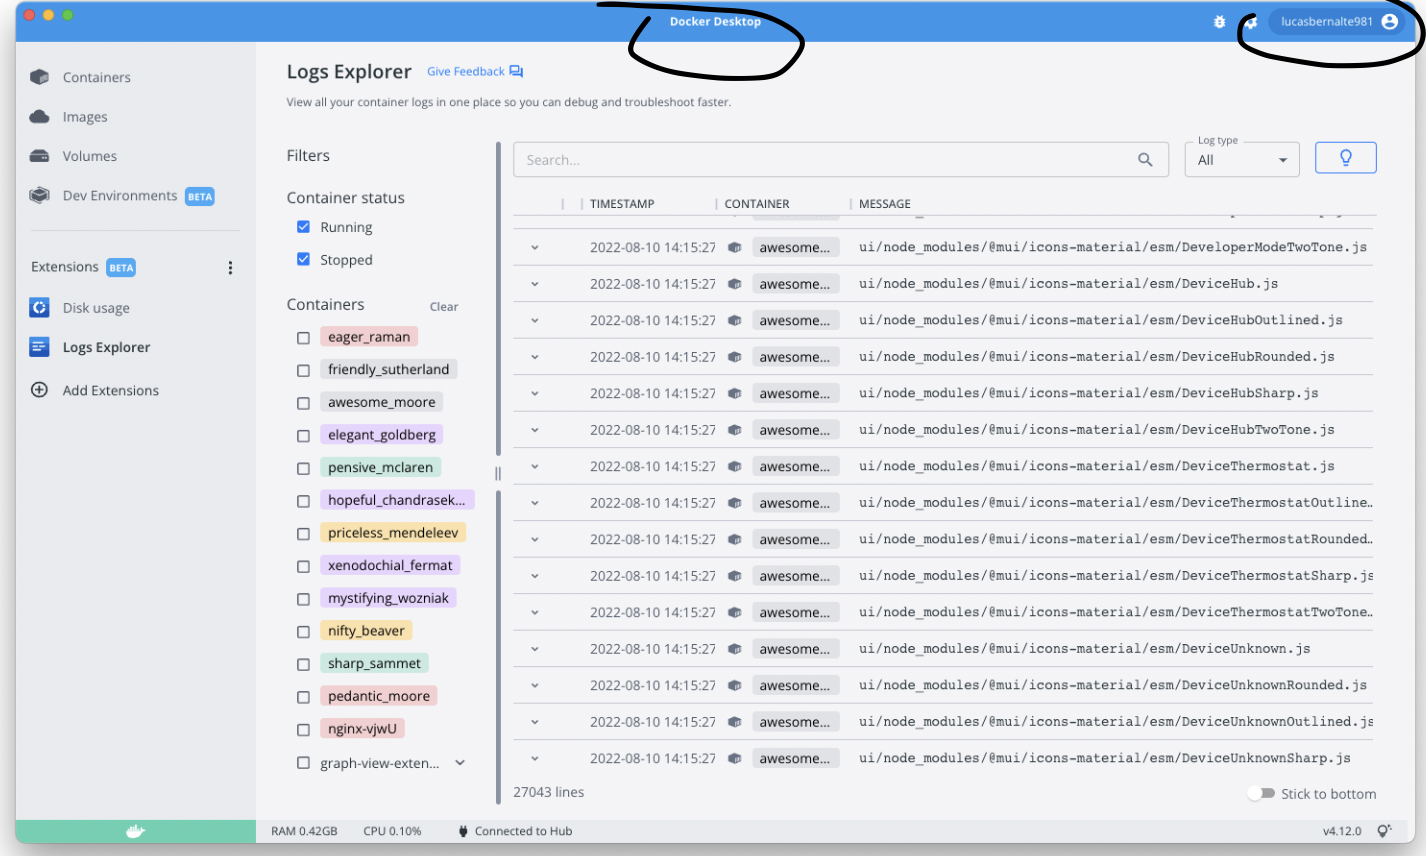This screenshot has width=1426, height=856.
Task: Expand the graph-view-exten container entry
Action: [x=459, y=762]
